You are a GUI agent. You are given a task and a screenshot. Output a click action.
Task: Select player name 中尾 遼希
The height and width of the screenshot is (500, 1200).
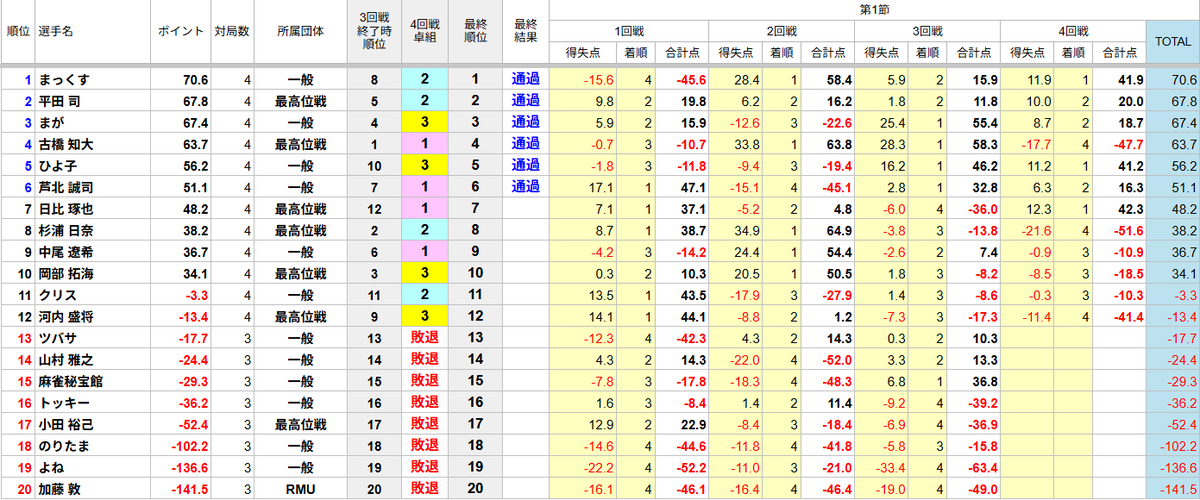[67, 252]
